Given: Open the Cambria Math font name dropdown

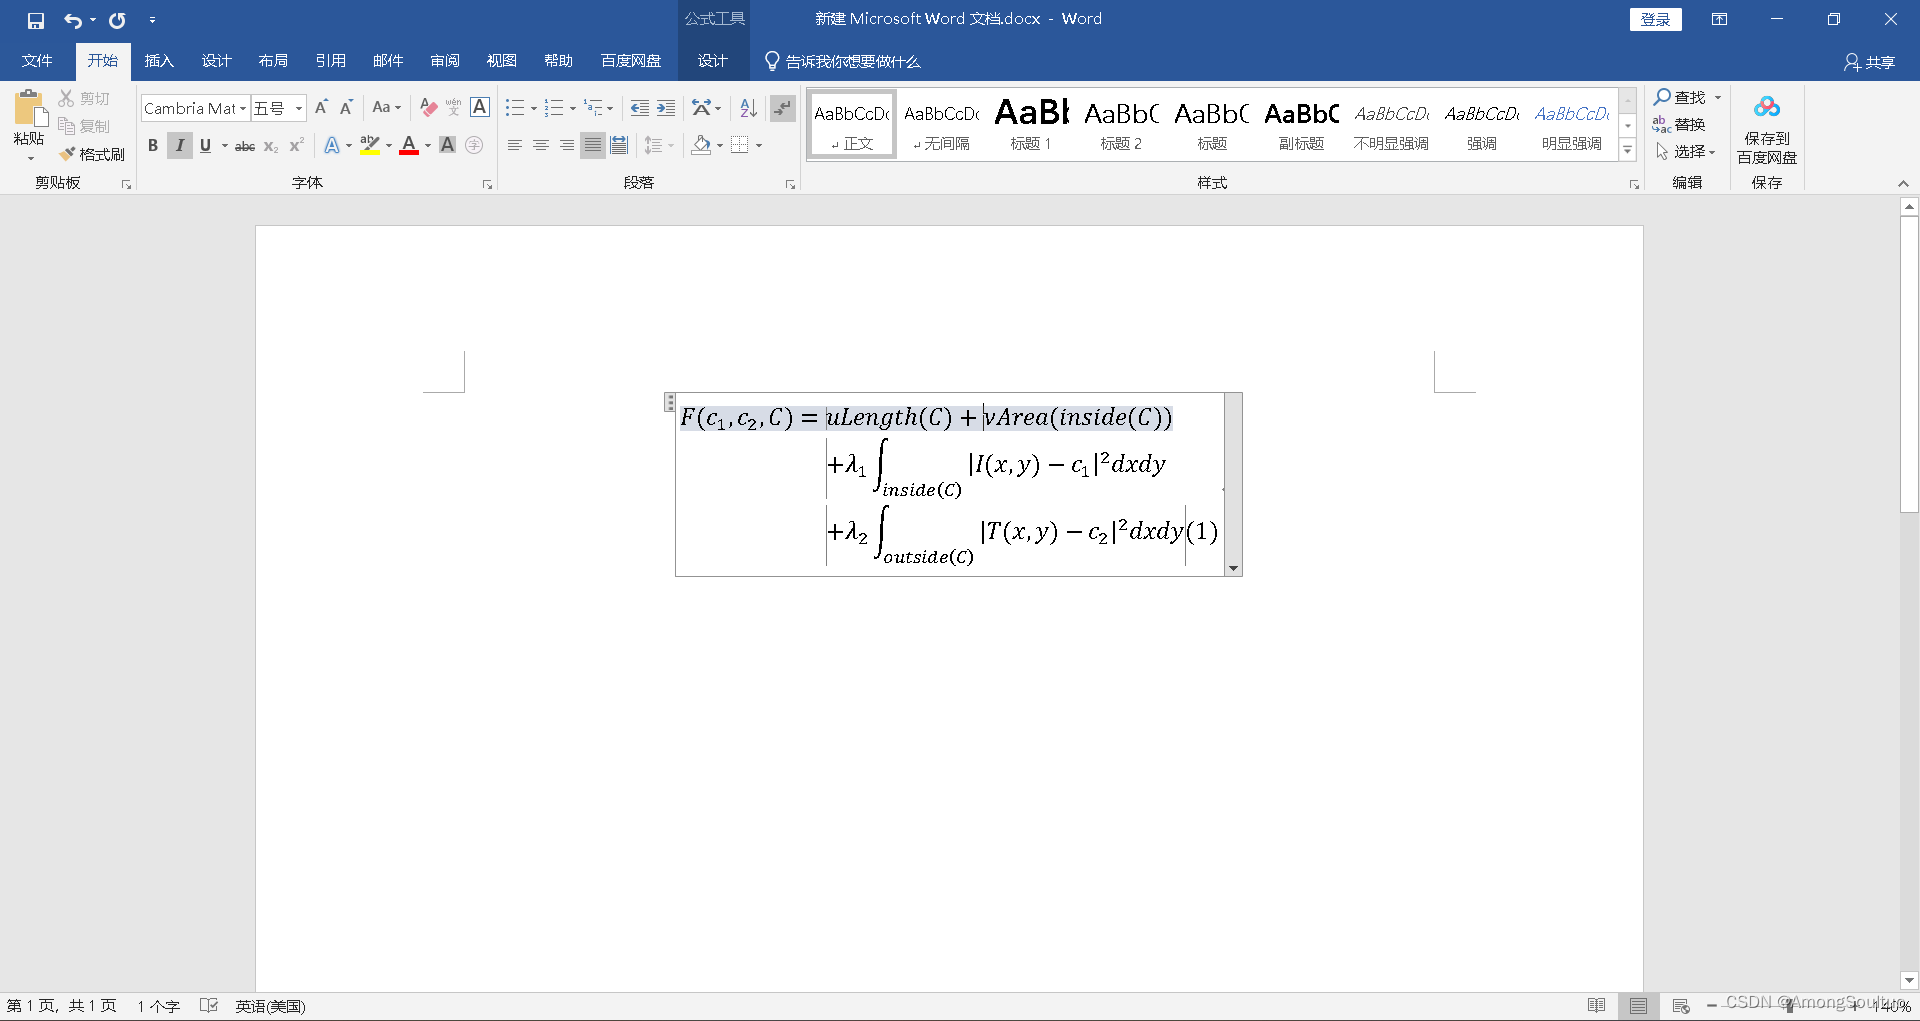Looking at the screenshot, I should [242, 108].
